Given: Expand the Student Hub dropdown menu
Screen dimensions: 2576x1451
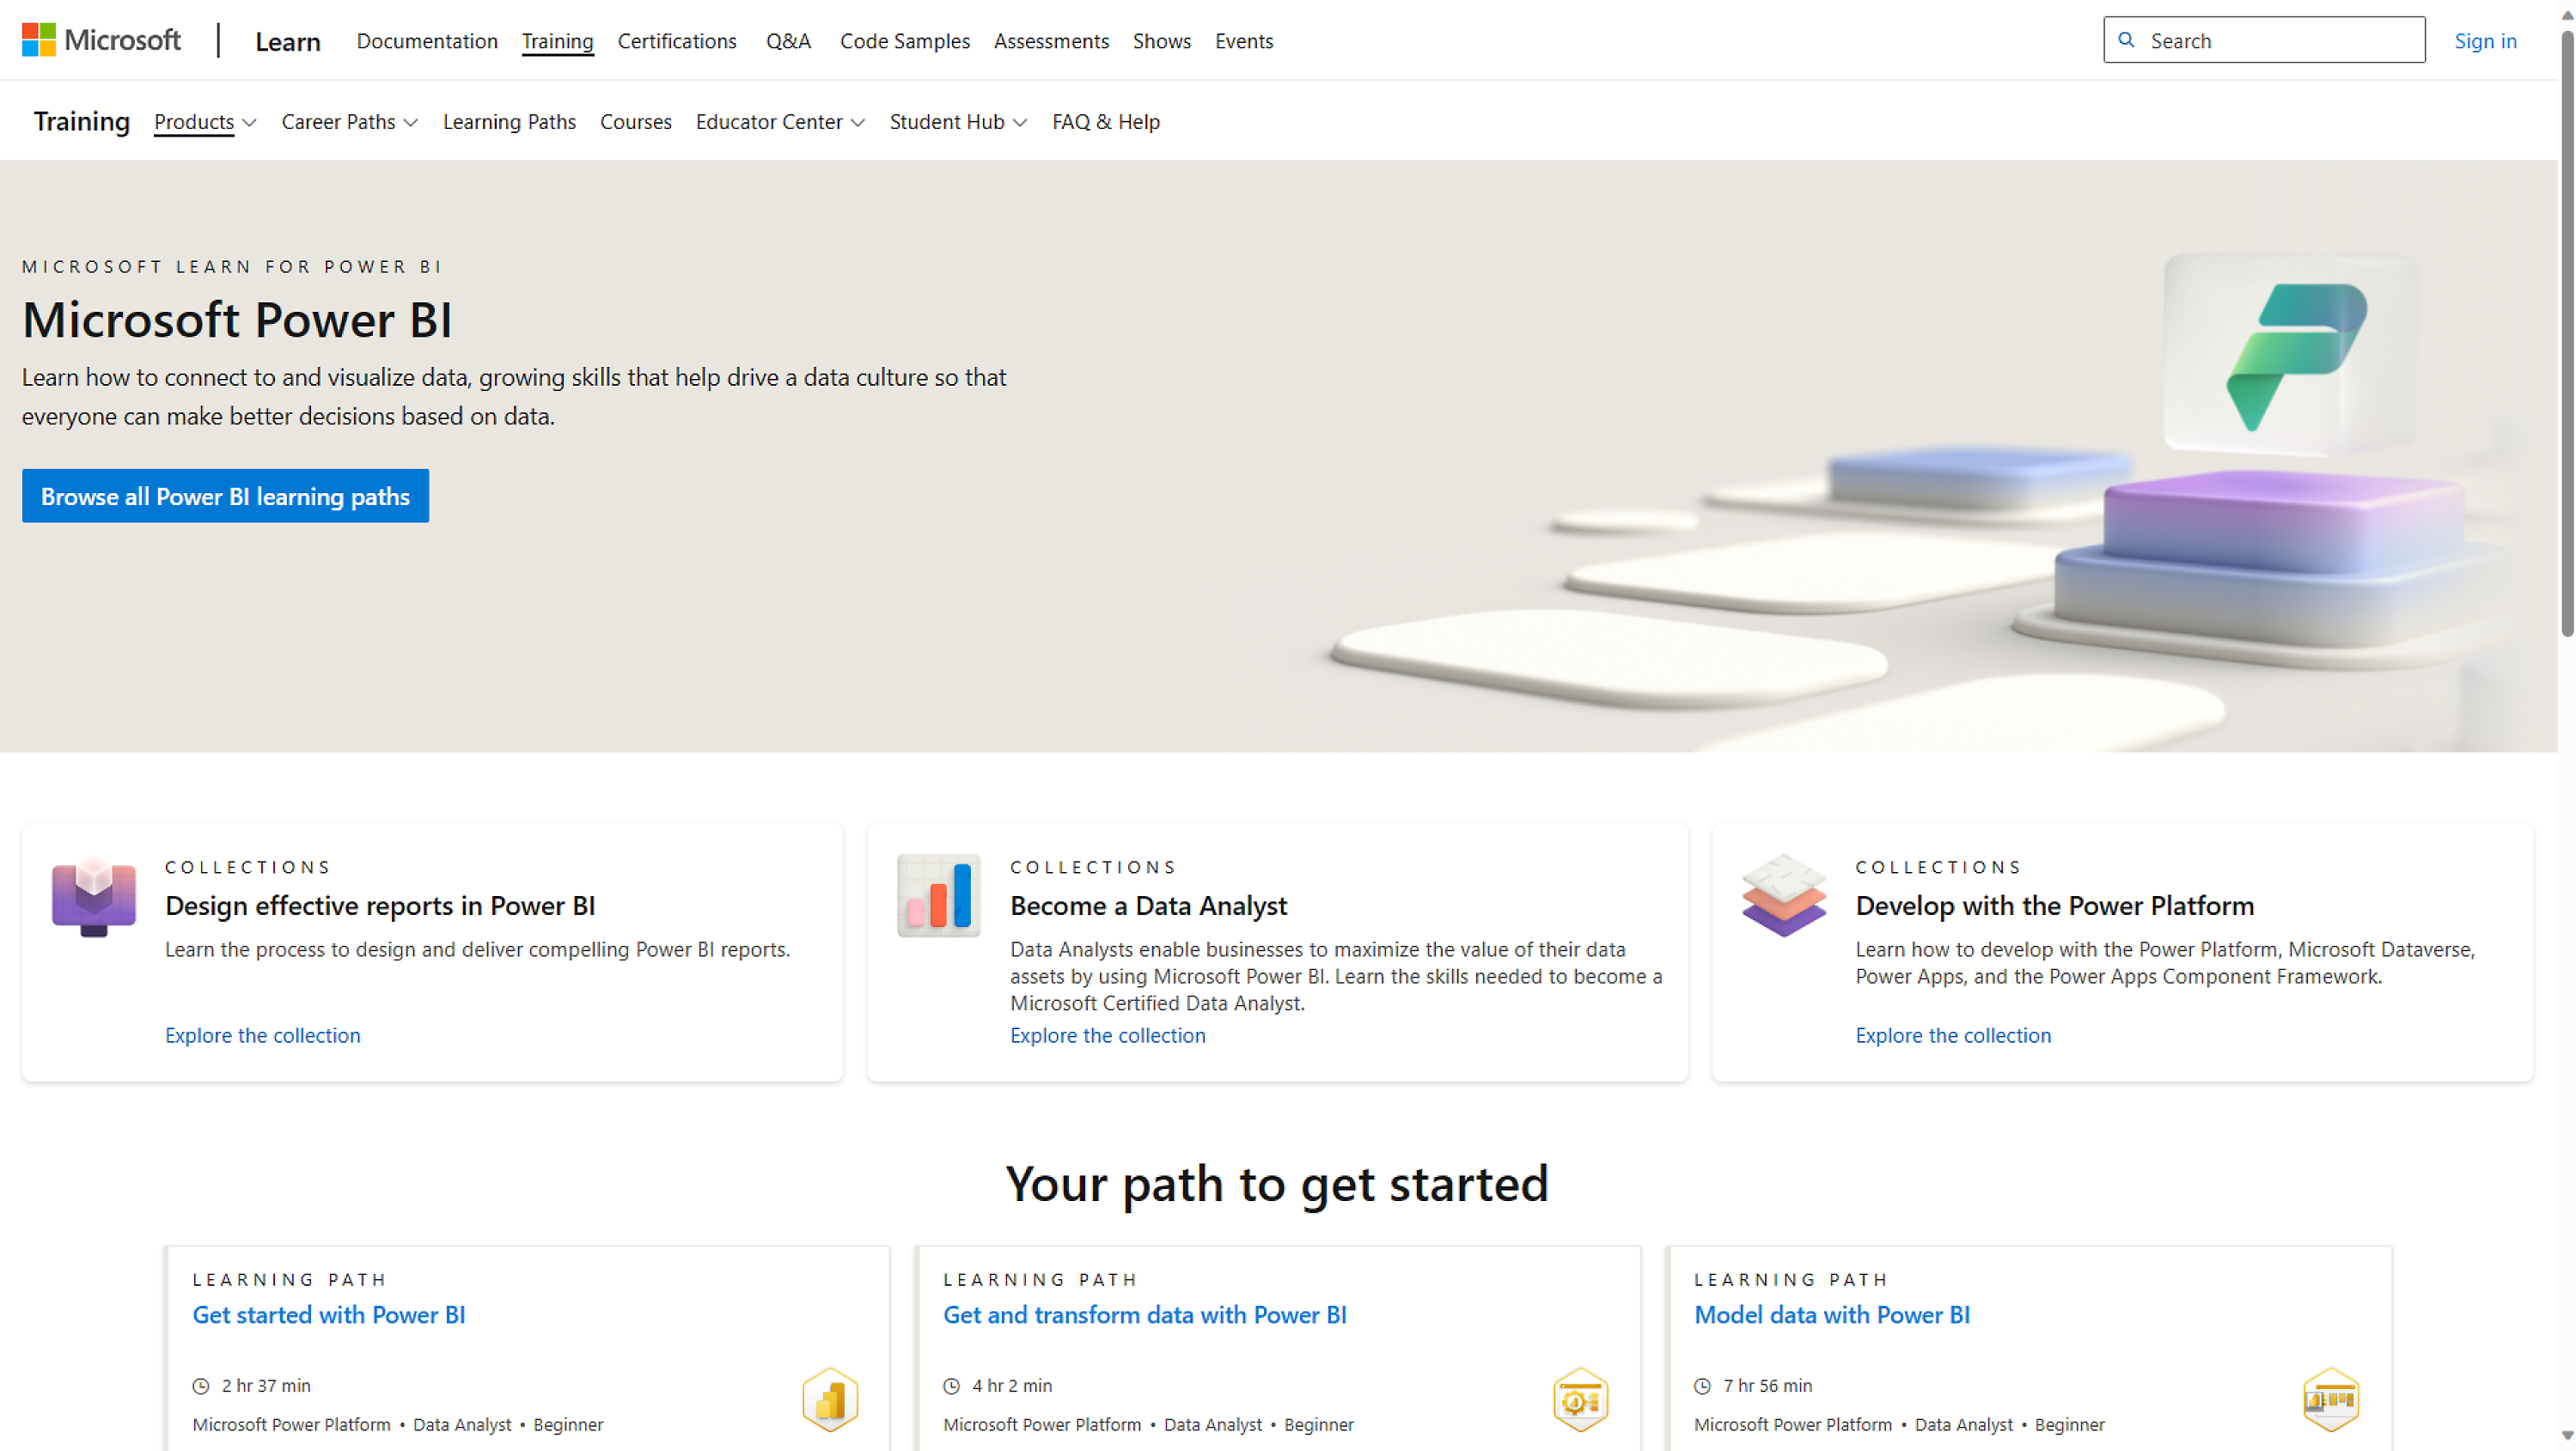Looking at the screenshot, I should (x=957, y=120).
